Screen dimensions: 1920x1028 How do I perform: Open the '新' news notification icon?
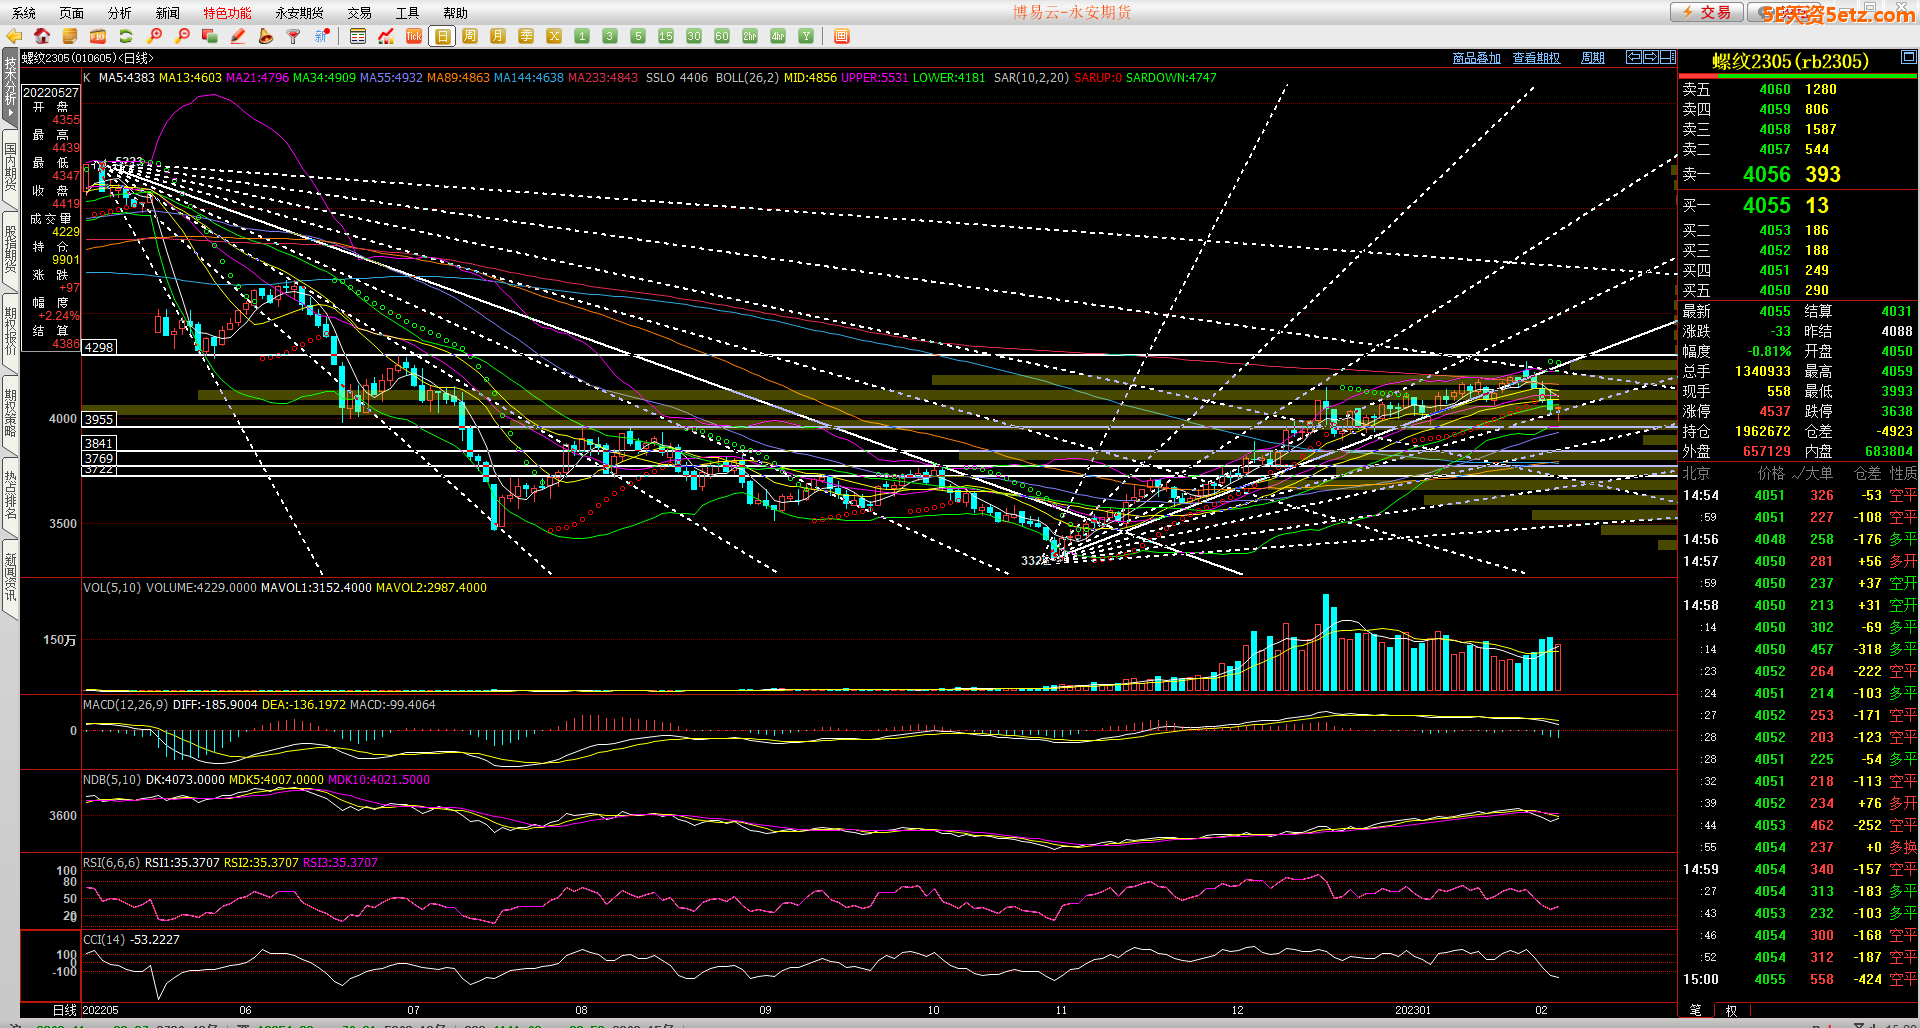pyautogui.click(x=322, y=36)
